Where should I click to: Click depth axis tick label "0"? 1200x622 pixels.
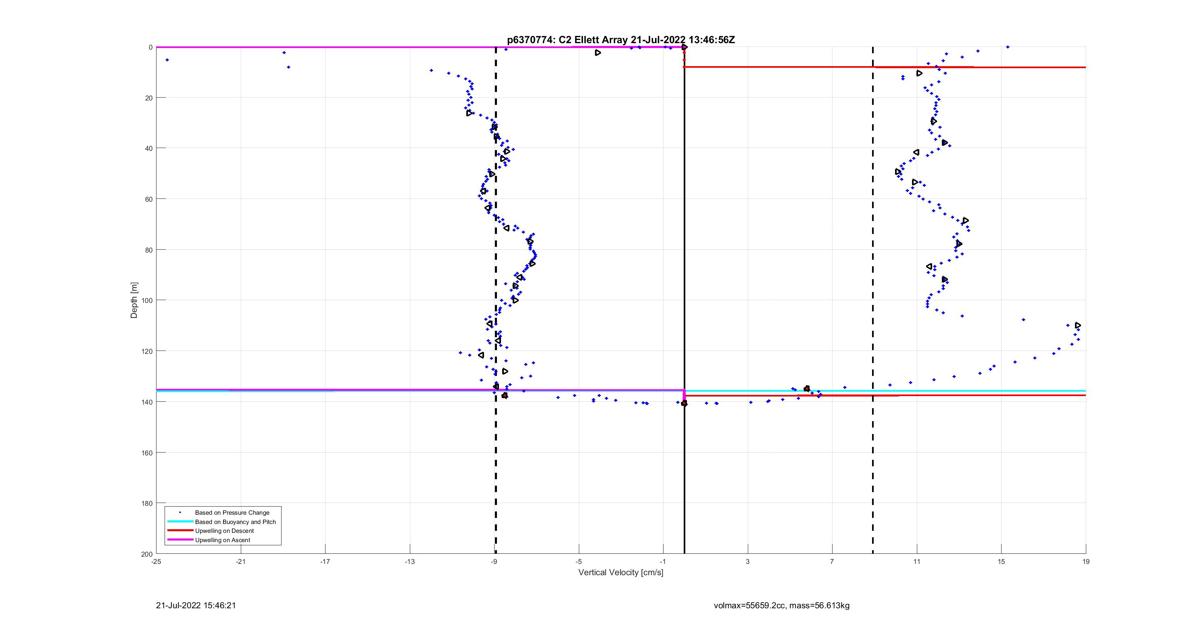[149, 47]
